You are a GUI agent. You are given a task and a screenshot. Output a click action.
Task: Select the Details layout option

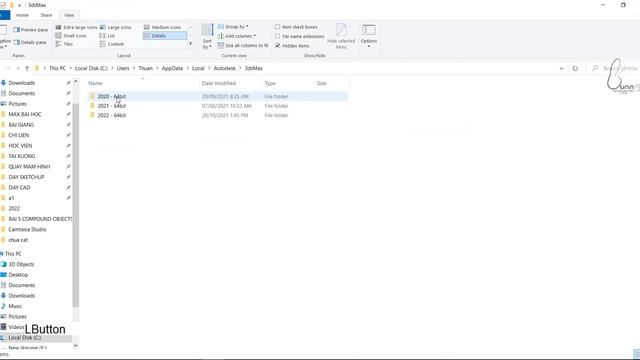pos(165,36)
